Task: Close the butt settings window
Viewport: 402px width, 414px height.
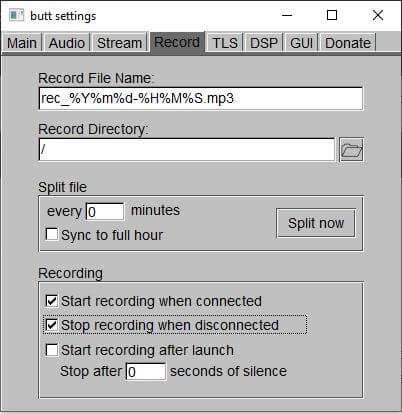Action: click(378, 15)
